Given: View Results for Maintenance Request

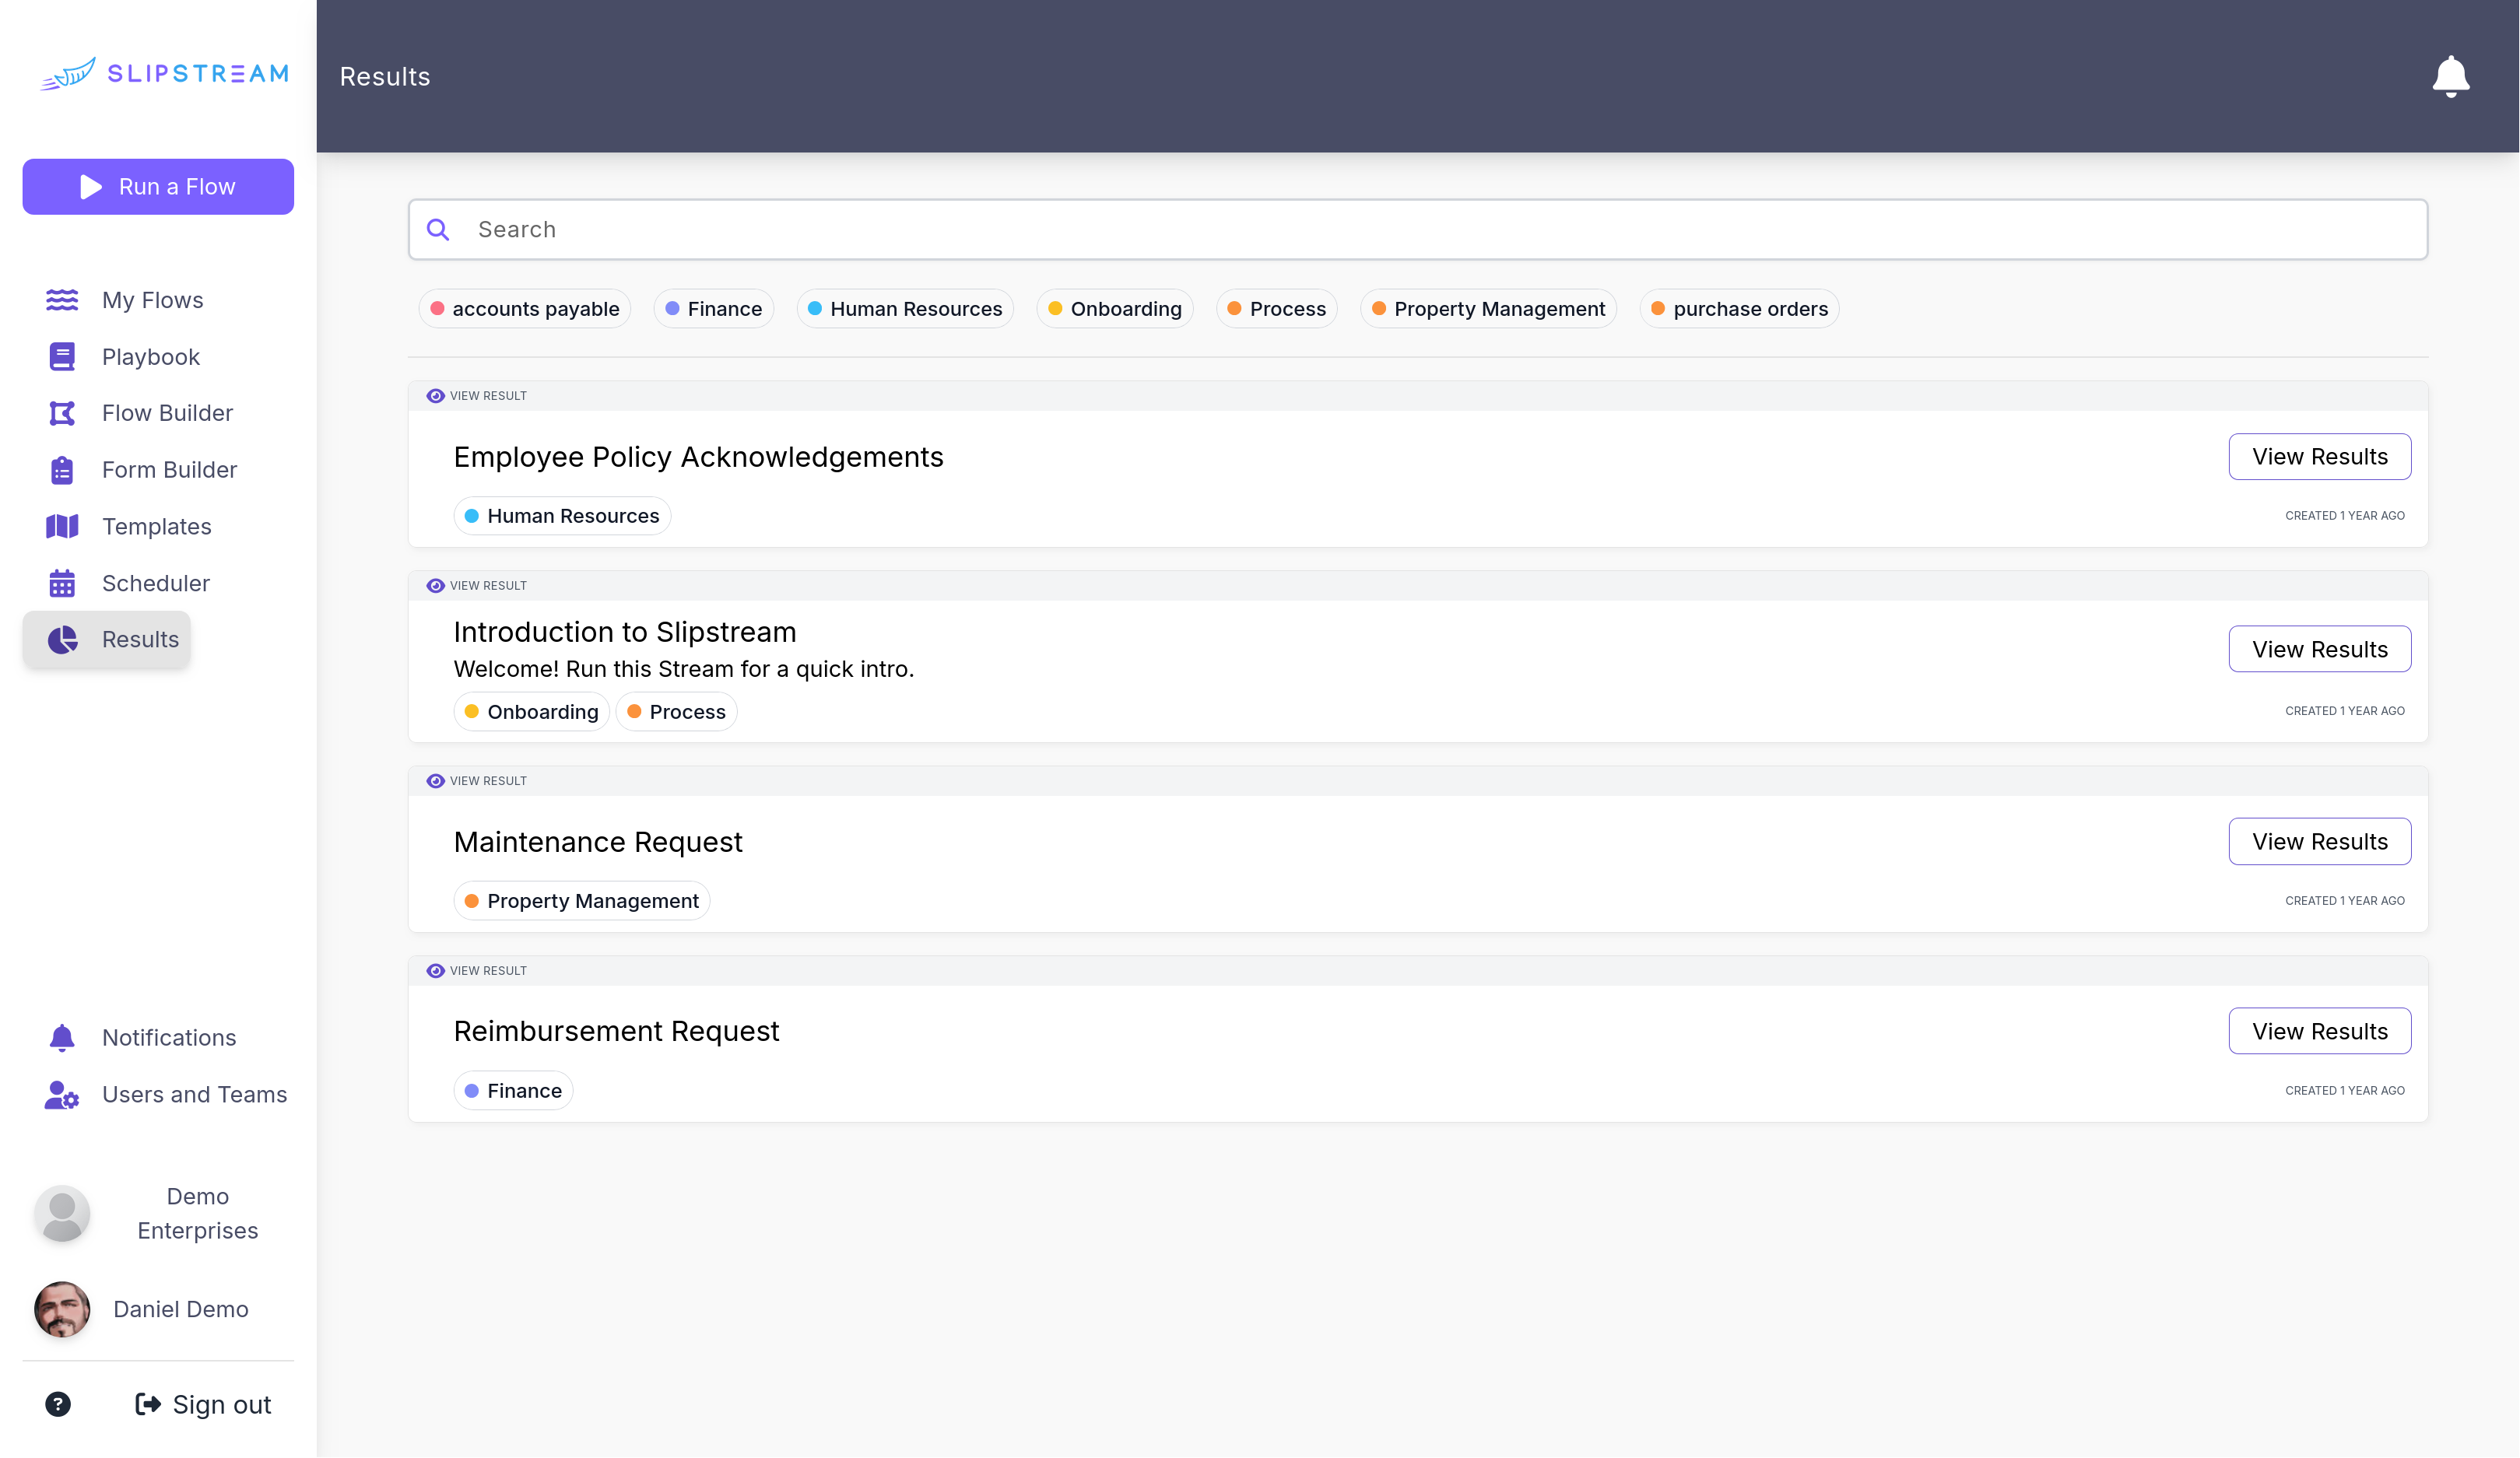Looking at the screenshot, I should pyautogui.click(x=2319, y=841).
